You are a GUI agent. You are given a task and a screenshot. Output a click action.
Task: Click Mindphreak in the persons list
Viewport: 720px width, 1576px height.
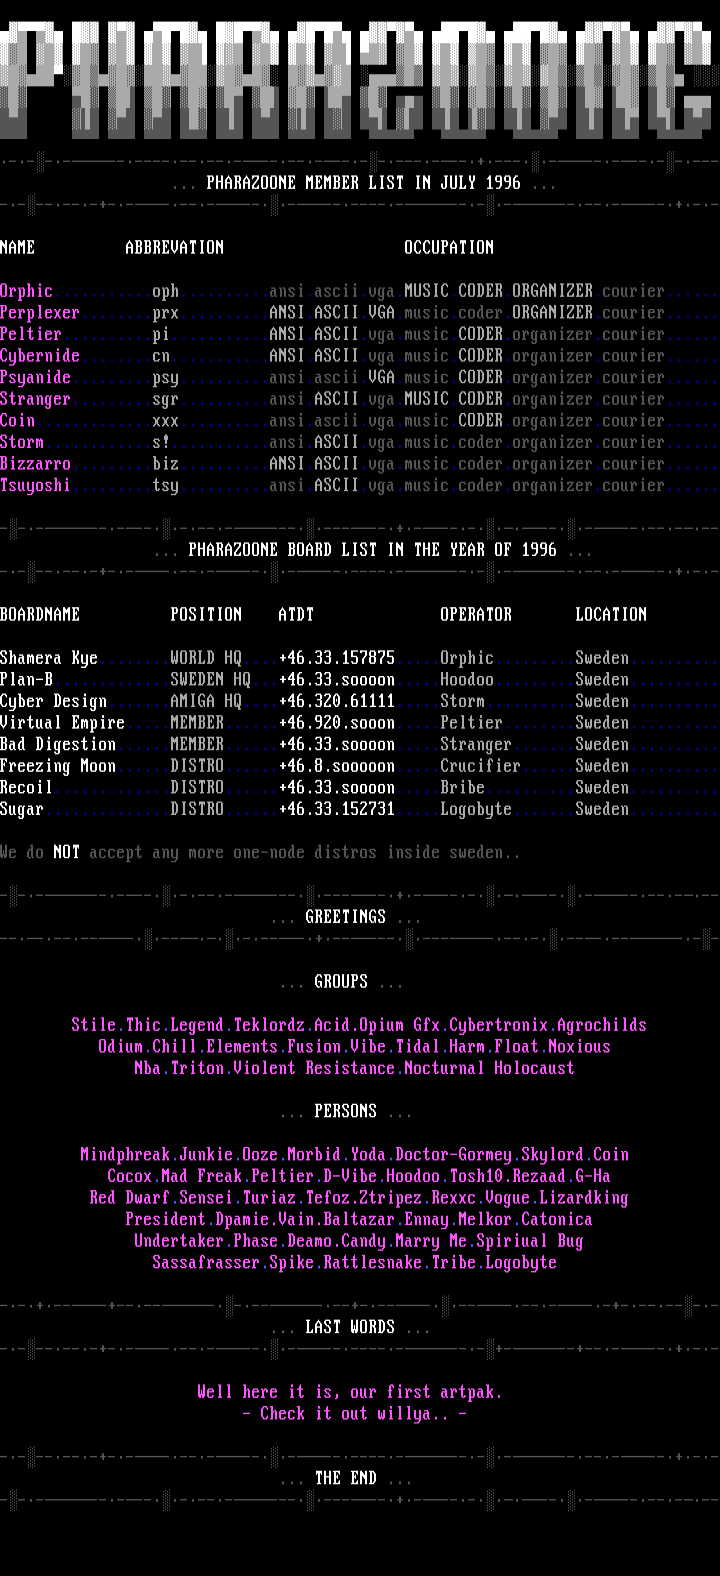[125, 1155]
